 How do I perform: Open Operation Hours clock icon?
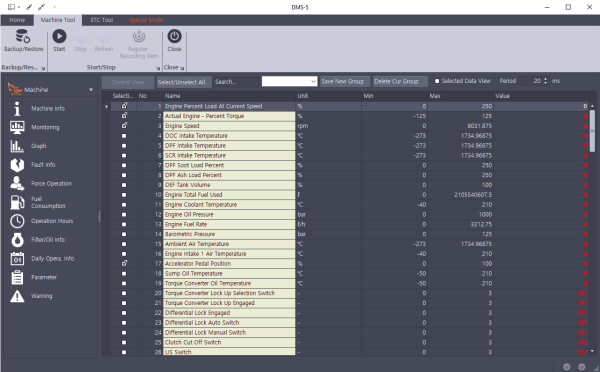coord(17,221)
